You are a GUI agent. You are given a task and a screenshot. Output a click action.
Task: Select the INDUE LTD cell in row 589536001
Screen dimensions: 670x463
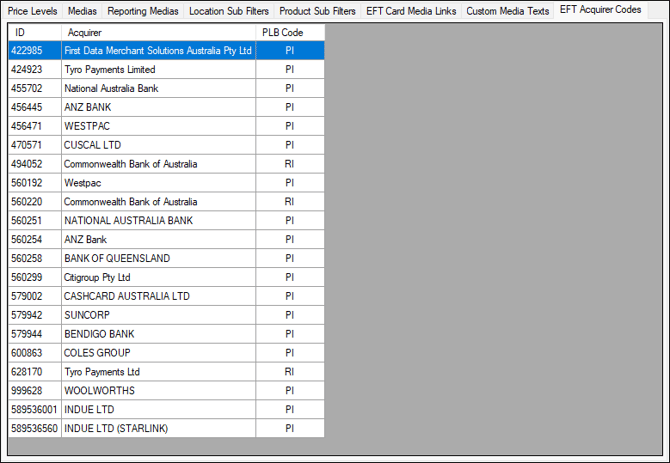159,409
